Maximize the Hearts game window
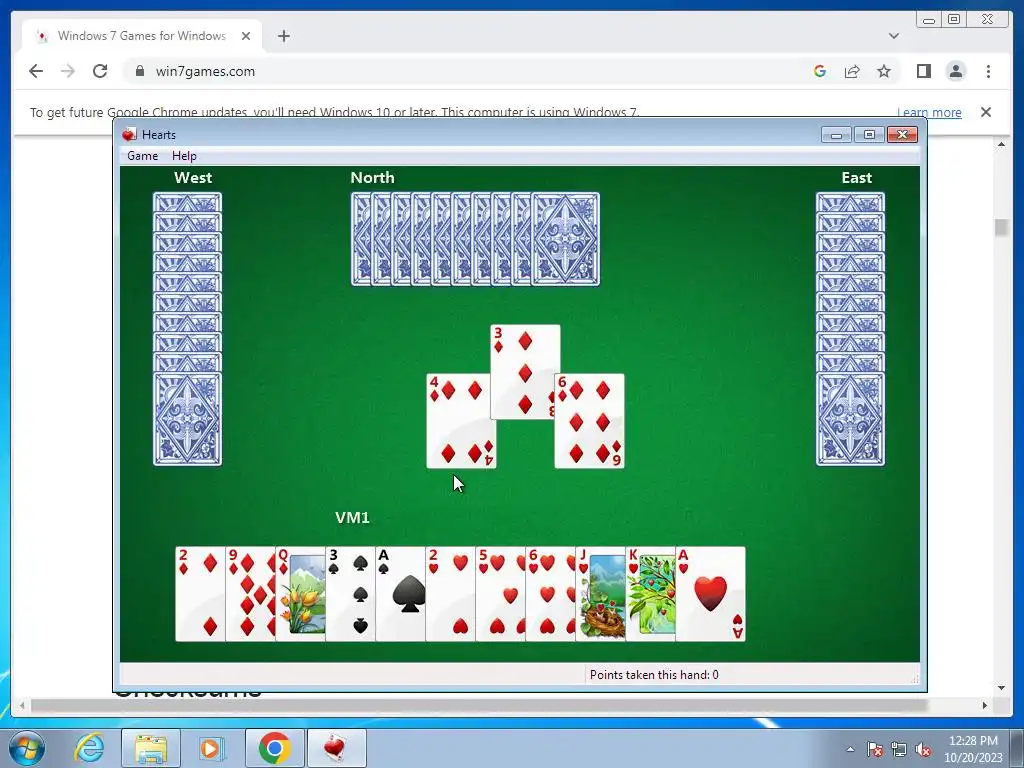 tap(869, 135)
